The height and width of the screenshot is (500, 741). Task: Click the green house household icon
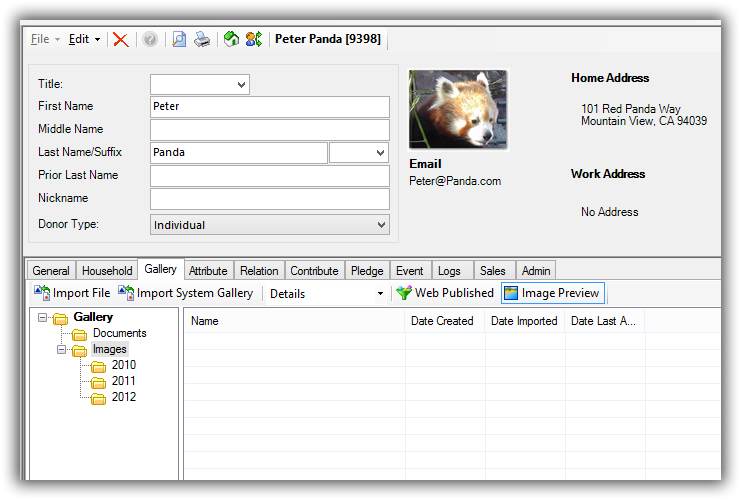pyautogui.click(x=231, y=40)
